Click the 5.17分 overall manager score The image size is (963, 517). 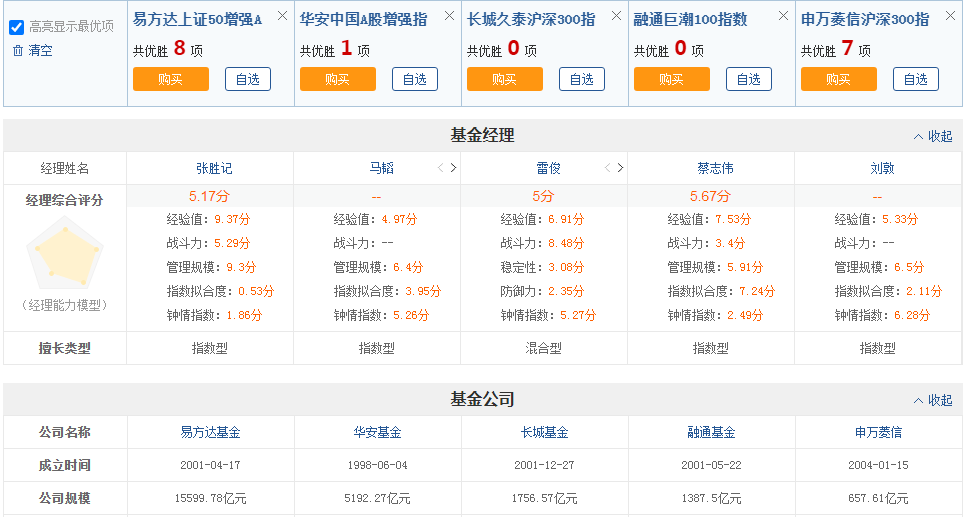209,196
